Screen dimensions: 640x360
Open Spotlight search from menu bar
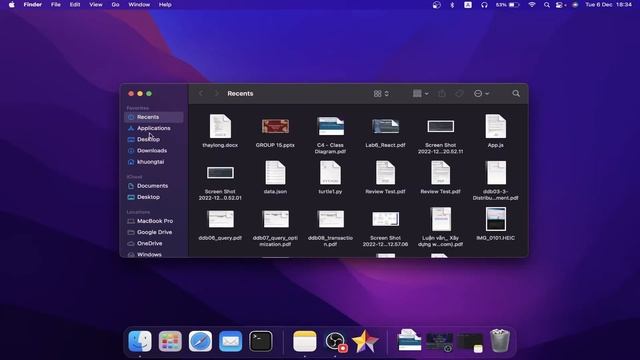pyautogui.click(x=547, y=5)
